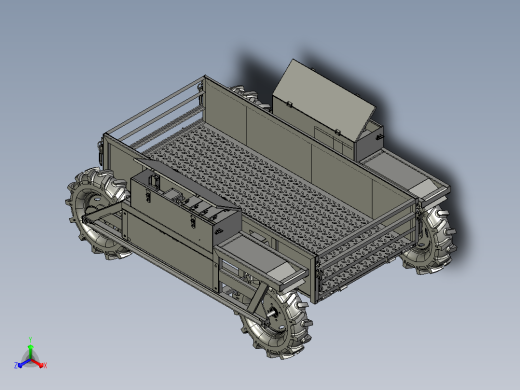Click the red X axis on the triad
The height and width of the screenshot is (390, 520).
coord(39,363)
